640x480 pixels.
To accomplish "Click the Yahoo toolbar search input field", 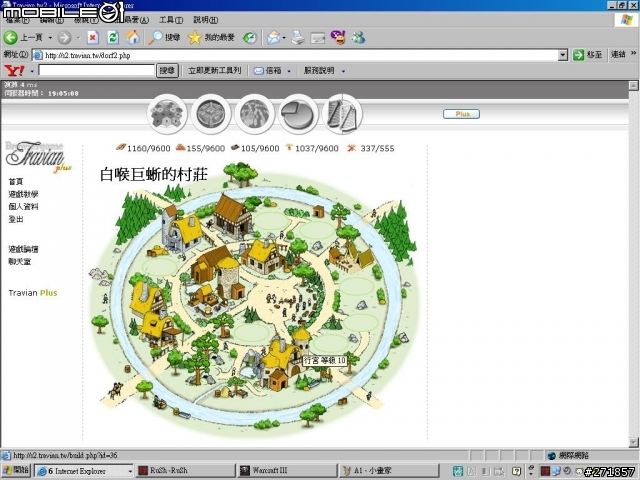I will coord(97,70).
